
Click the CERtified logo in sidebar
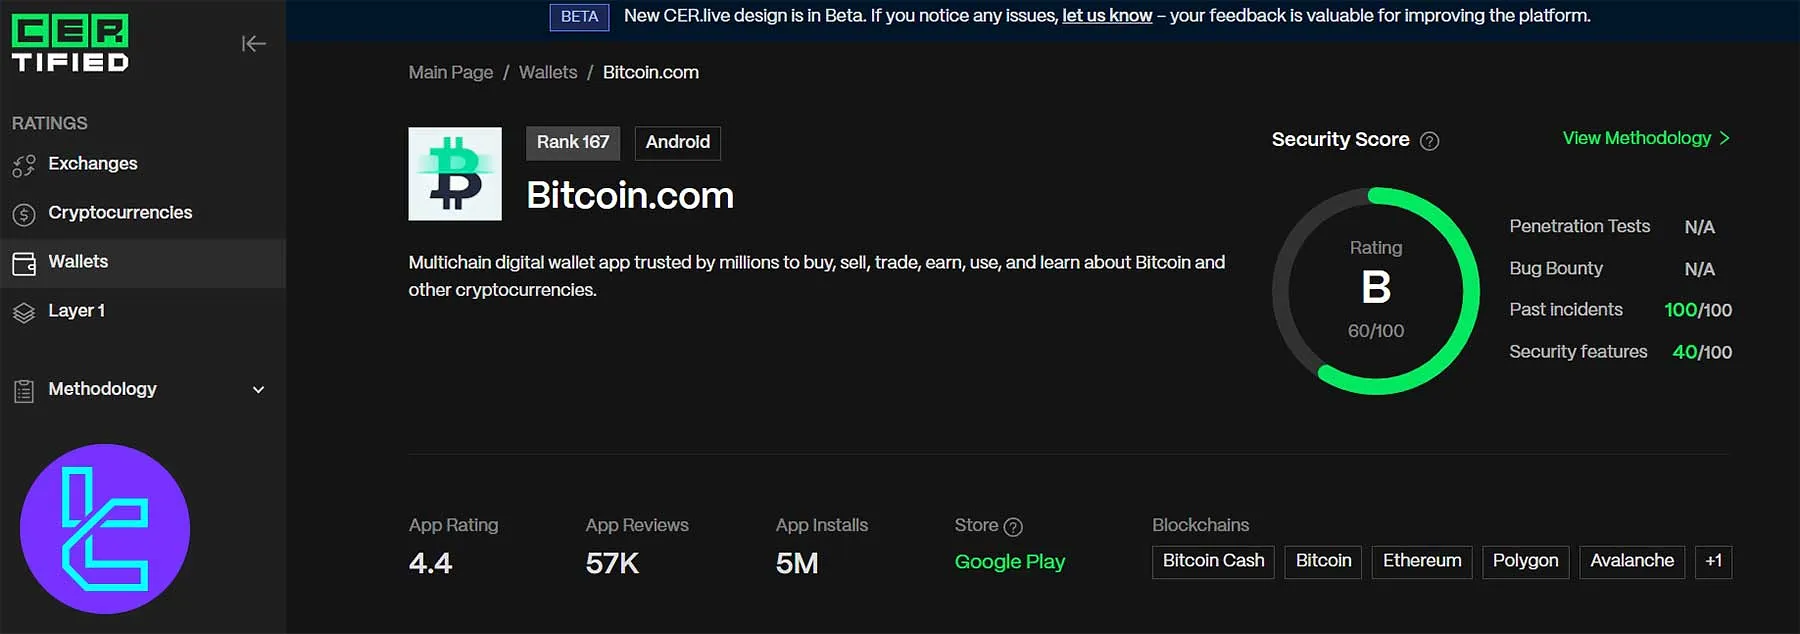70,44
